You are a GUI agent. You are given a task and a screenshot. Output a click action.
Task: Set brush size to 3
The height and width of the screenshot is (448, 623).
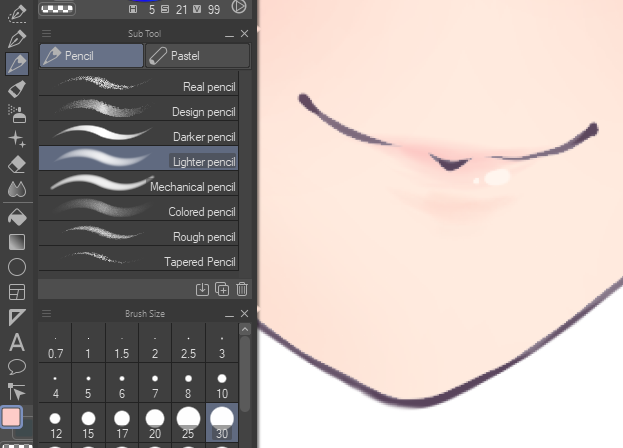[222, 343]
